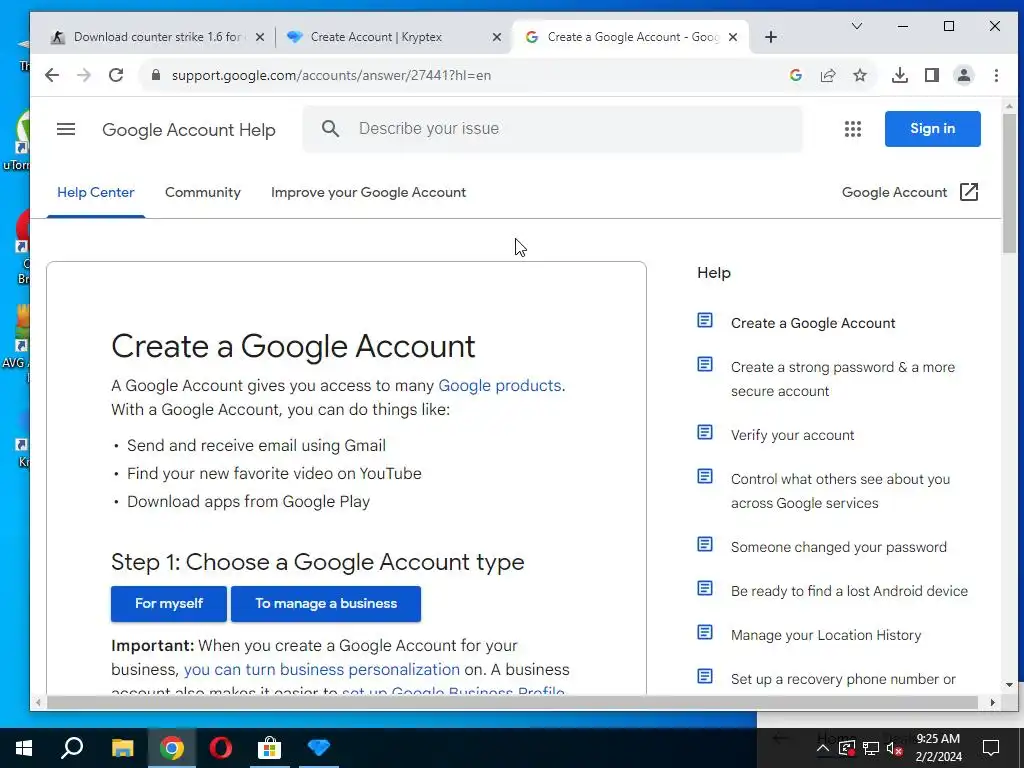Choose the For myself button
Viewport: 1024px width, 768px height.
point(168,603)
